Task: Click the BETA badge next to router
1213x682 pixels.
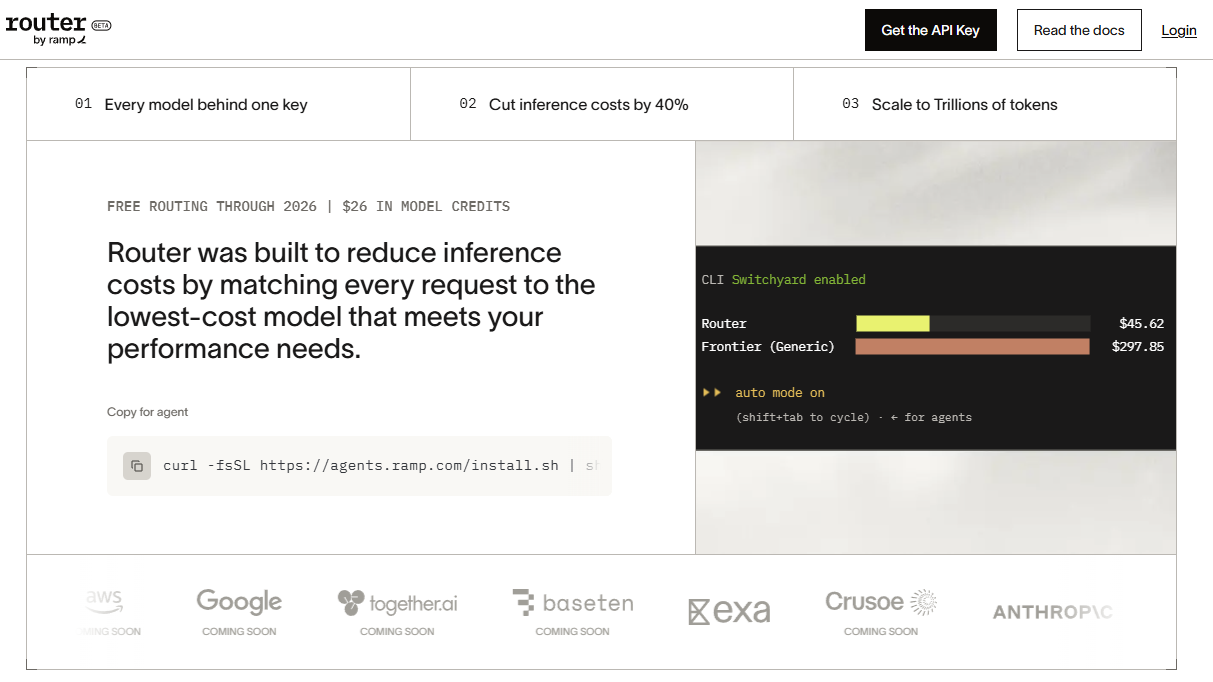Action: pyautogui.click(x=101, y=24)
